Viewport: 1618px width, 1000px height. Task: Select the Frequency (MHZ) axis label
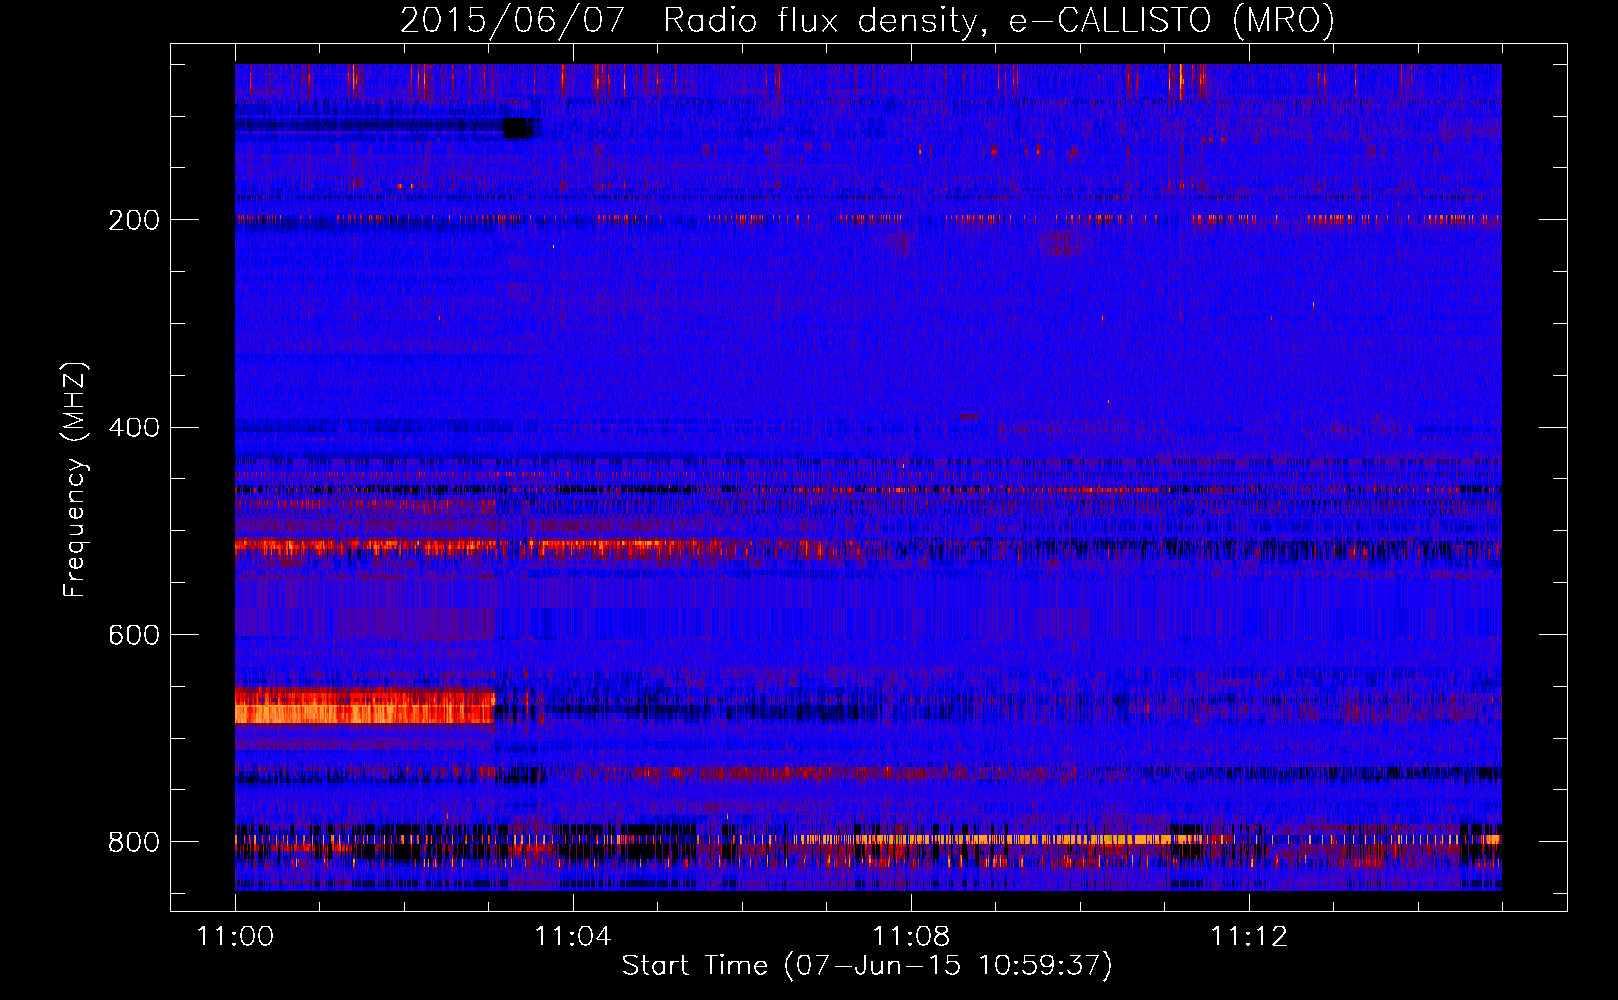point(75,480)
